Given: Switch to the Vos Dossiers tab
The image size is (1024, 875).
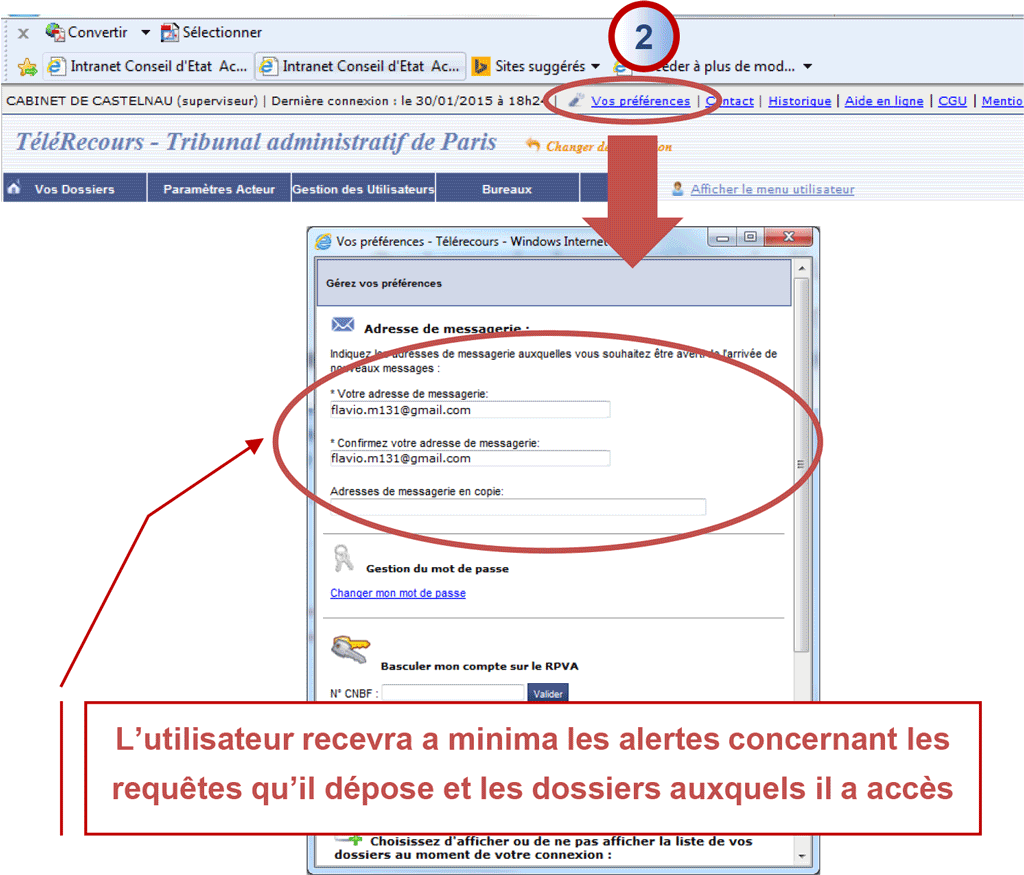Looking at the screenshot, I should tap(74, 189).
